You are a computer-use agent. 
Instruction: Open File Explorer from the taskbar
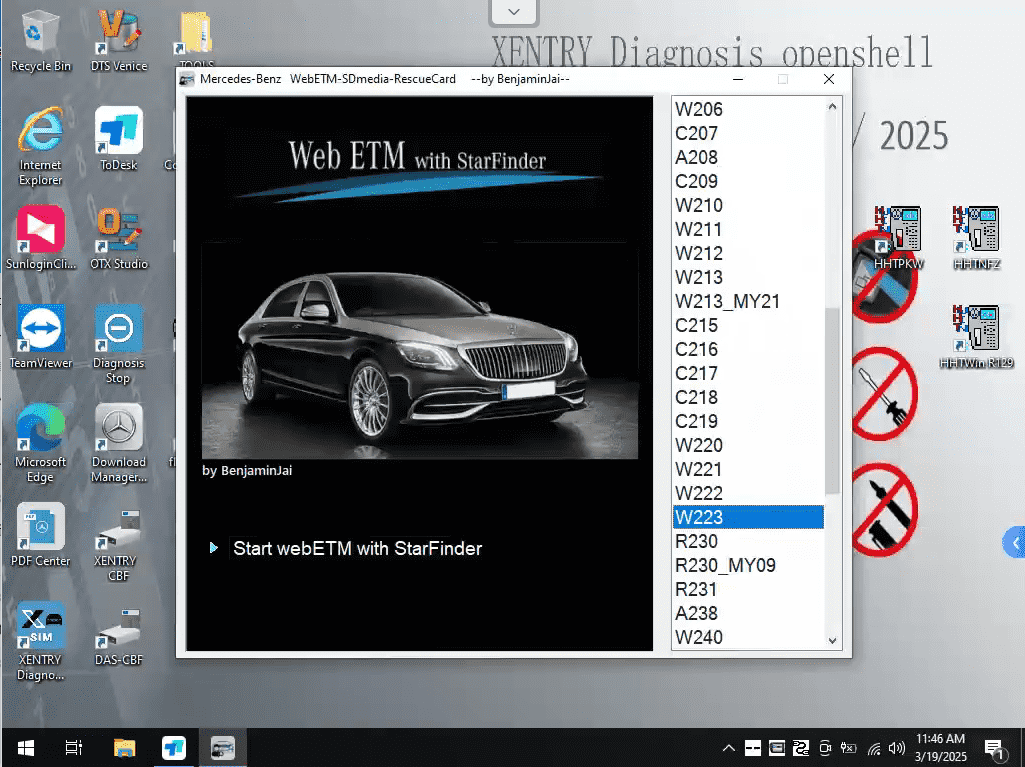click(124, 748)
